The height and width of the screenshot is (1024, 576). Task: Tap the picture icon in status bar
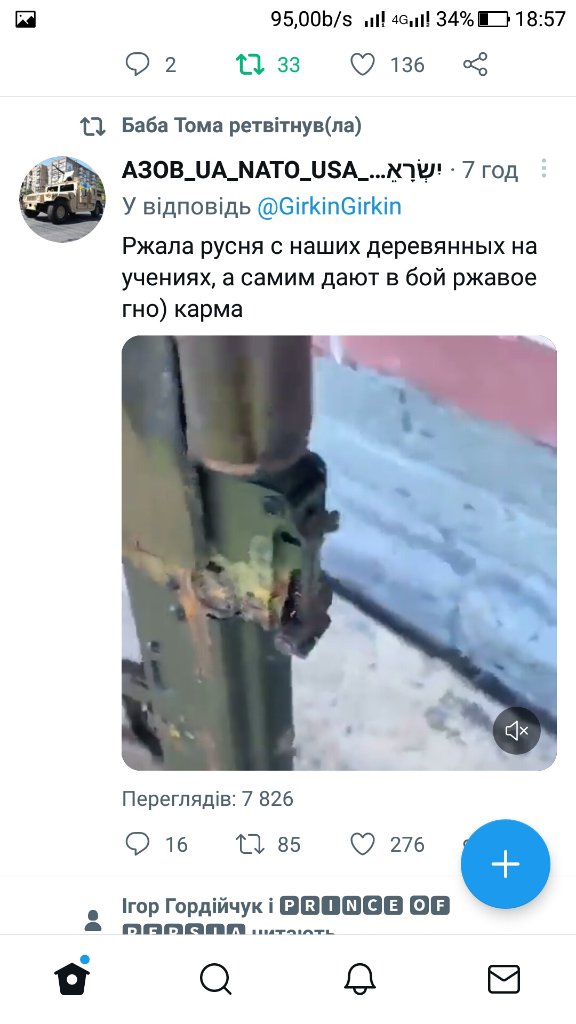(x=25, y=20)
